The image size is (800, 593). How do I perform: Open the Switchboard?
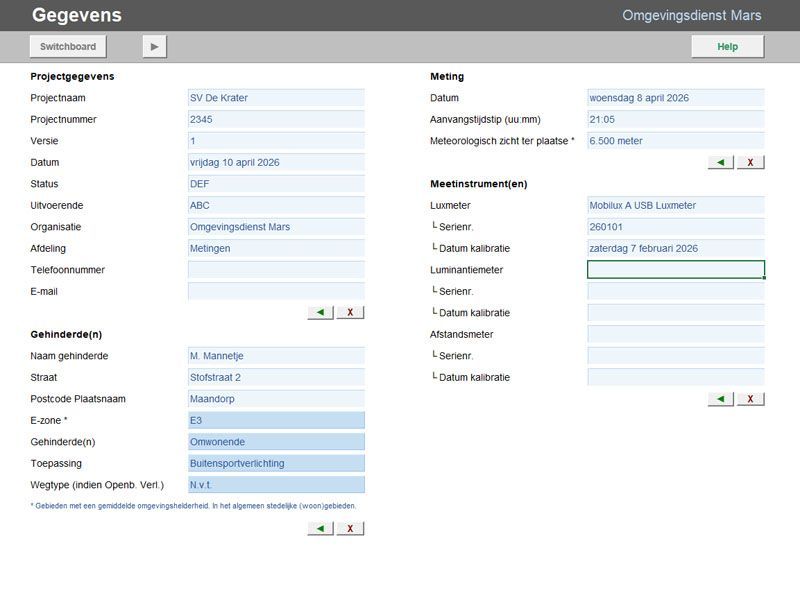68,46
